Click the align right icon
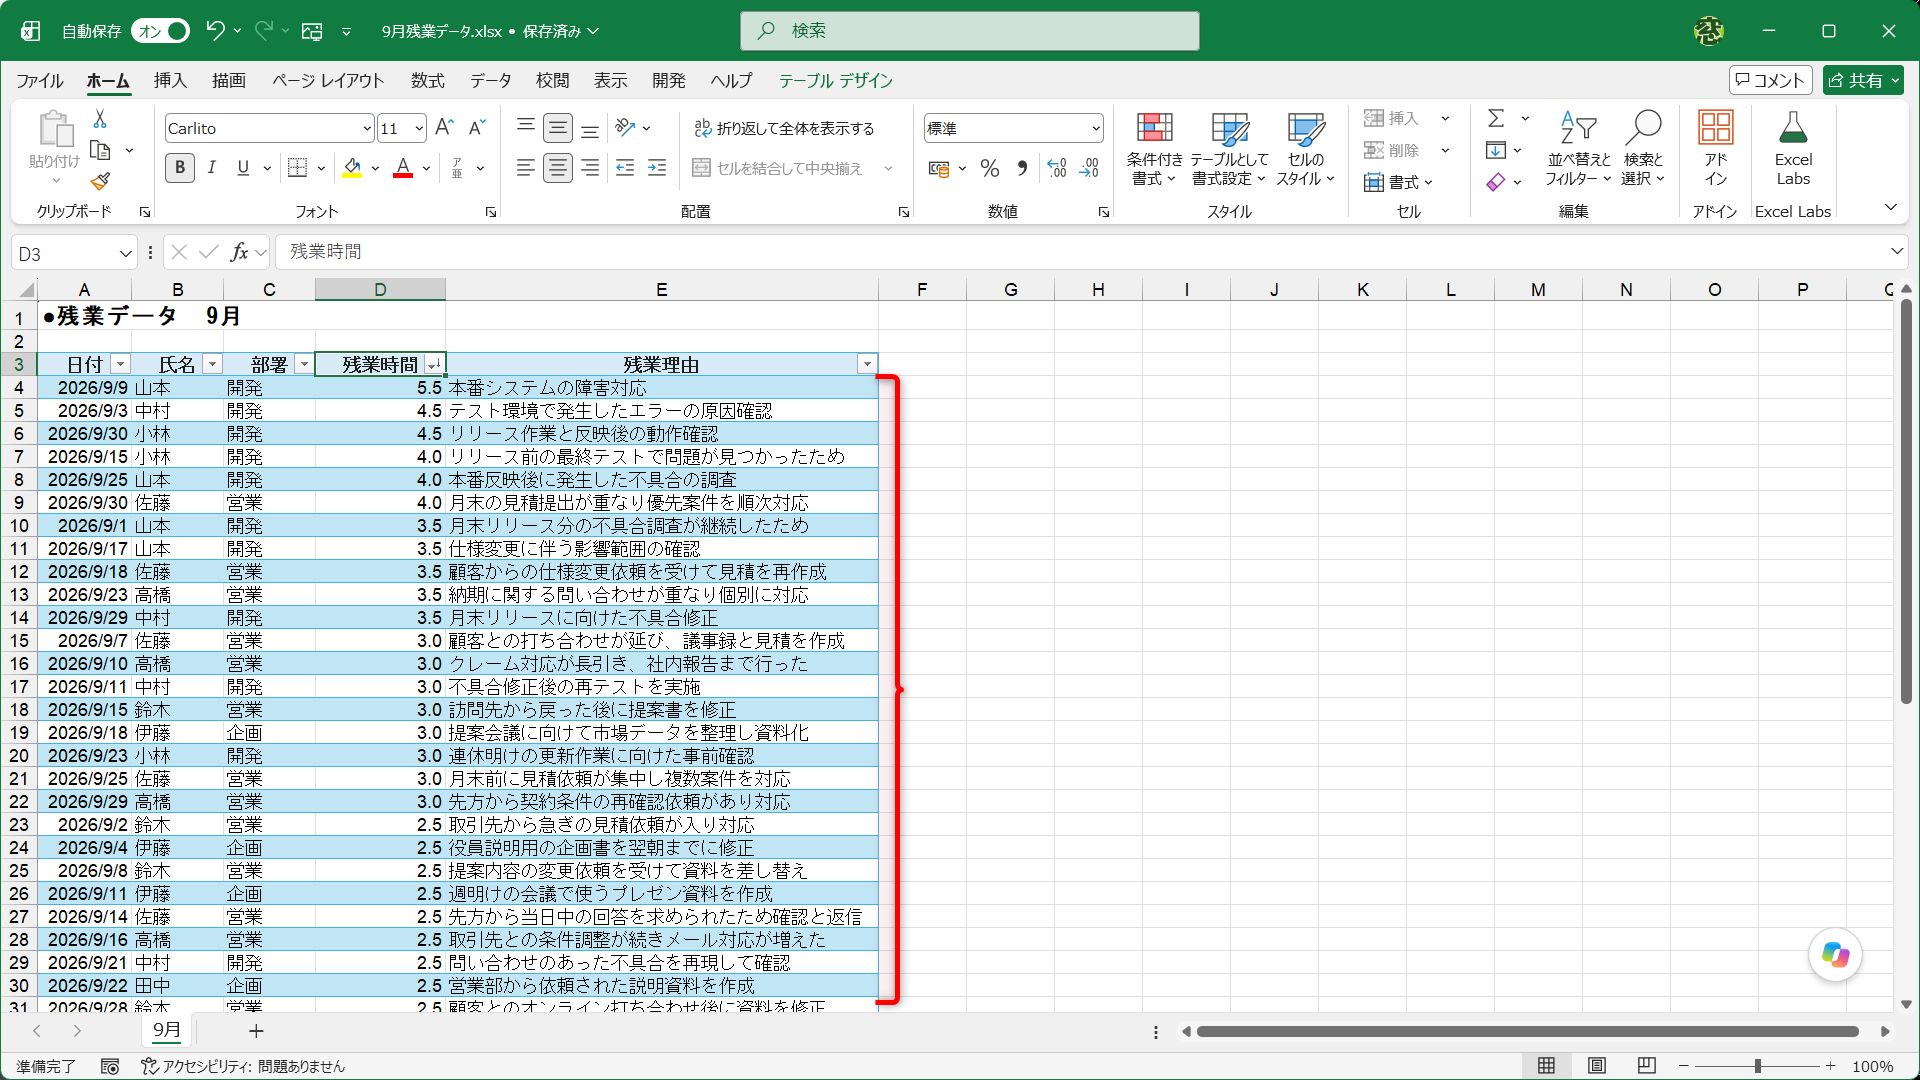Screen dimensions: 1920x1080 click(x=590, y=168)
